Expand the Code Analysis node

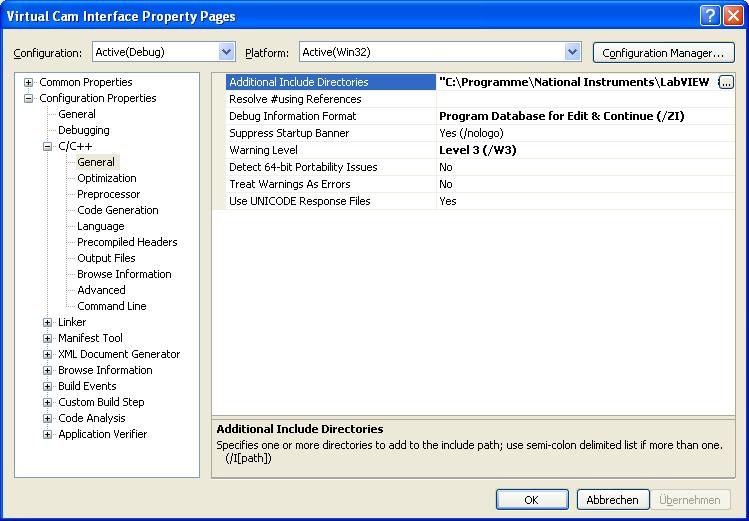click(x=47, y=418)
